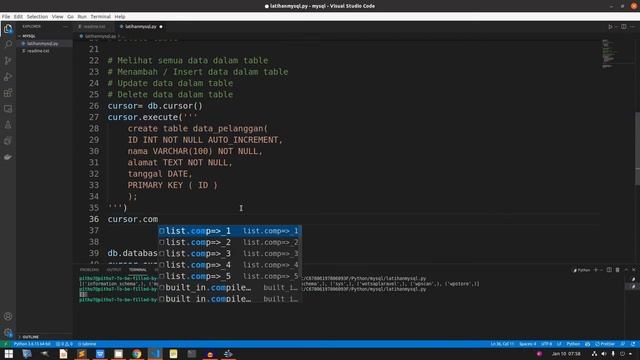Open the Help menu

pos(120,17)
